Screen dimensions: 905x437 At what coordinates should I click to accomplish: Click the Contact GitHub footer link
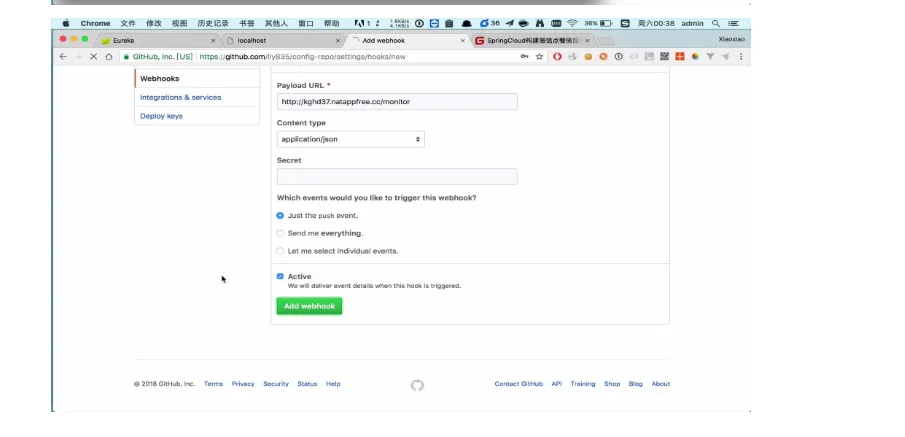click(x=518, y=384)
